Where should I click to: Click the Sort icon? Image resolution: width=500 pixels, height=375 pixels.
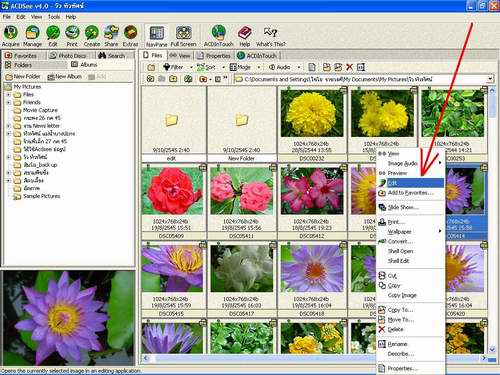point(200,67)
